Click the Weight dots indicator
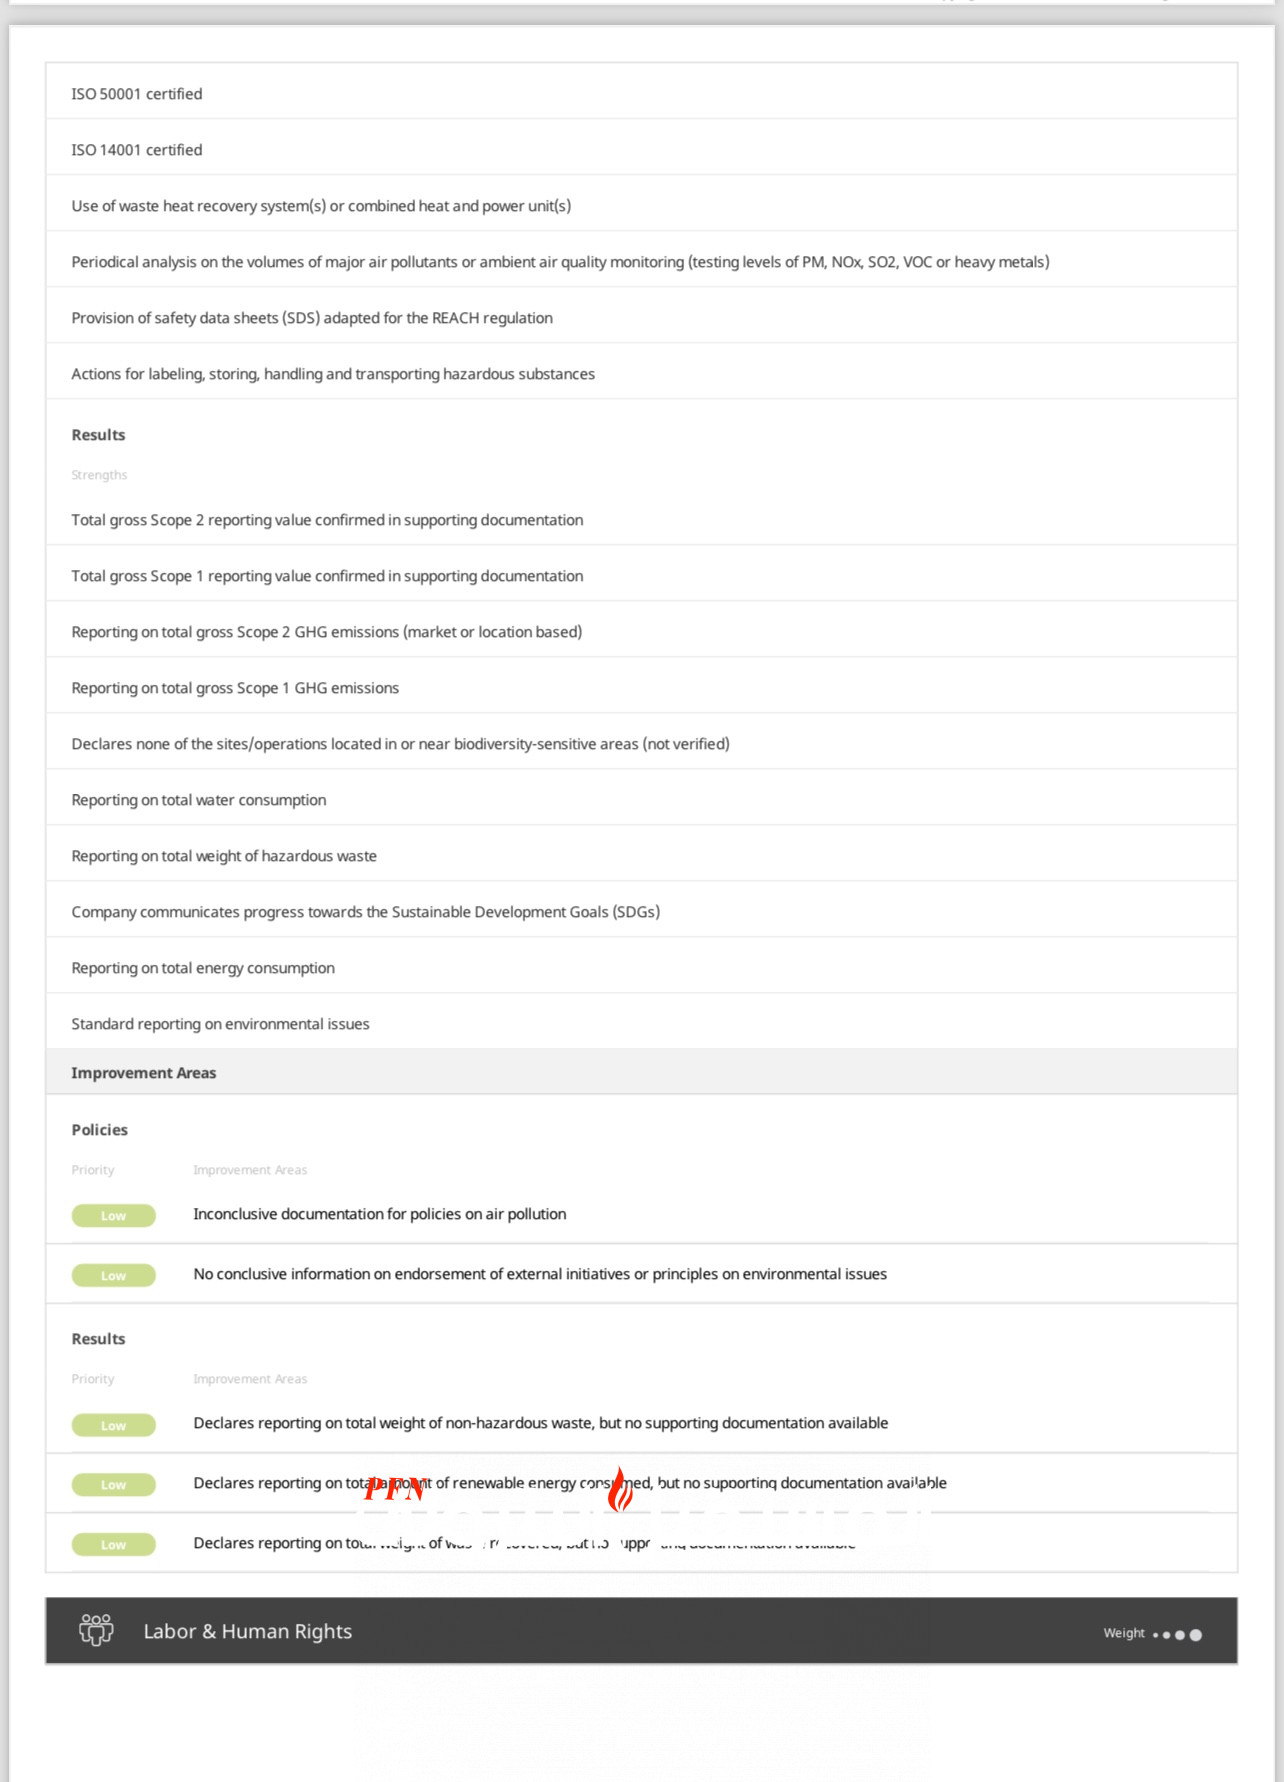 pyautogui.click(x=1177, y=1634)
